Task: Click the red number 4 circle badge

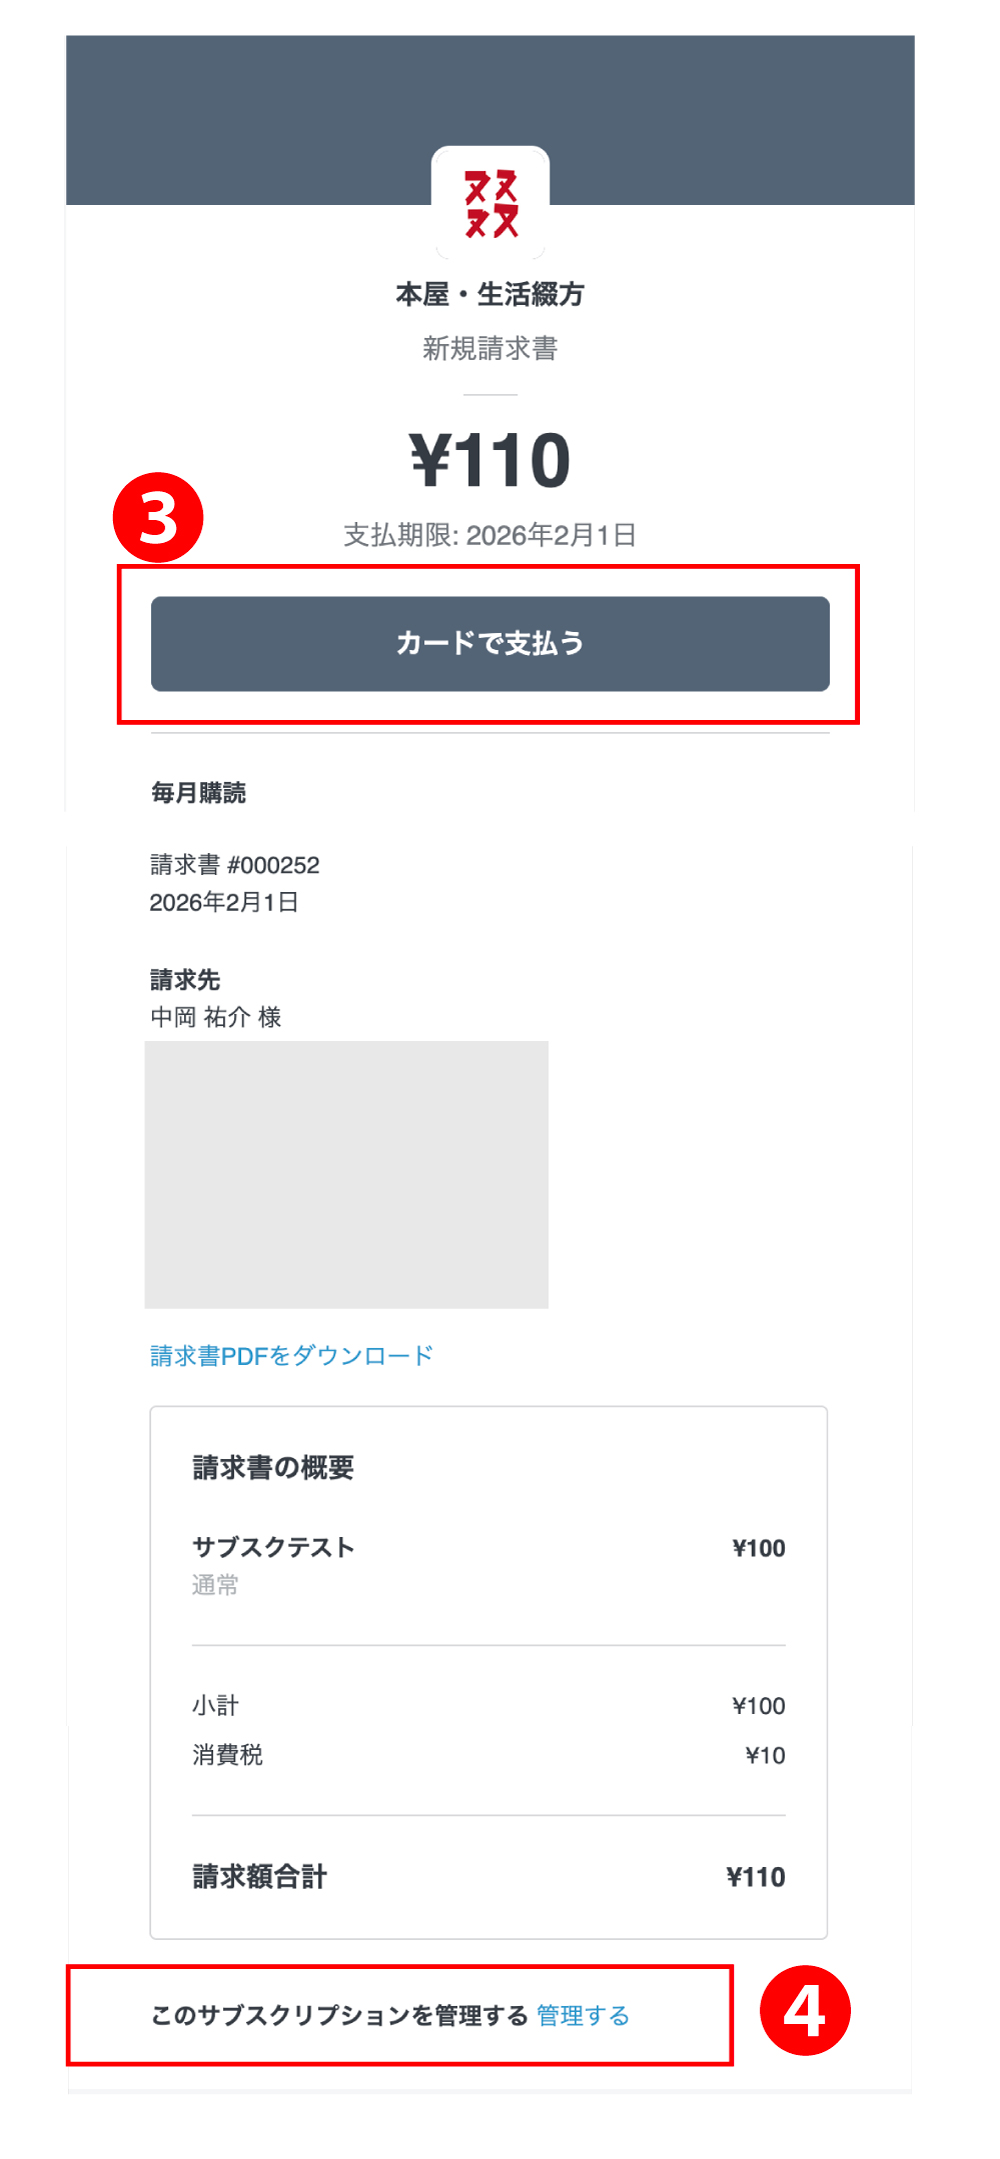Action: click(x=805, y=2010)
